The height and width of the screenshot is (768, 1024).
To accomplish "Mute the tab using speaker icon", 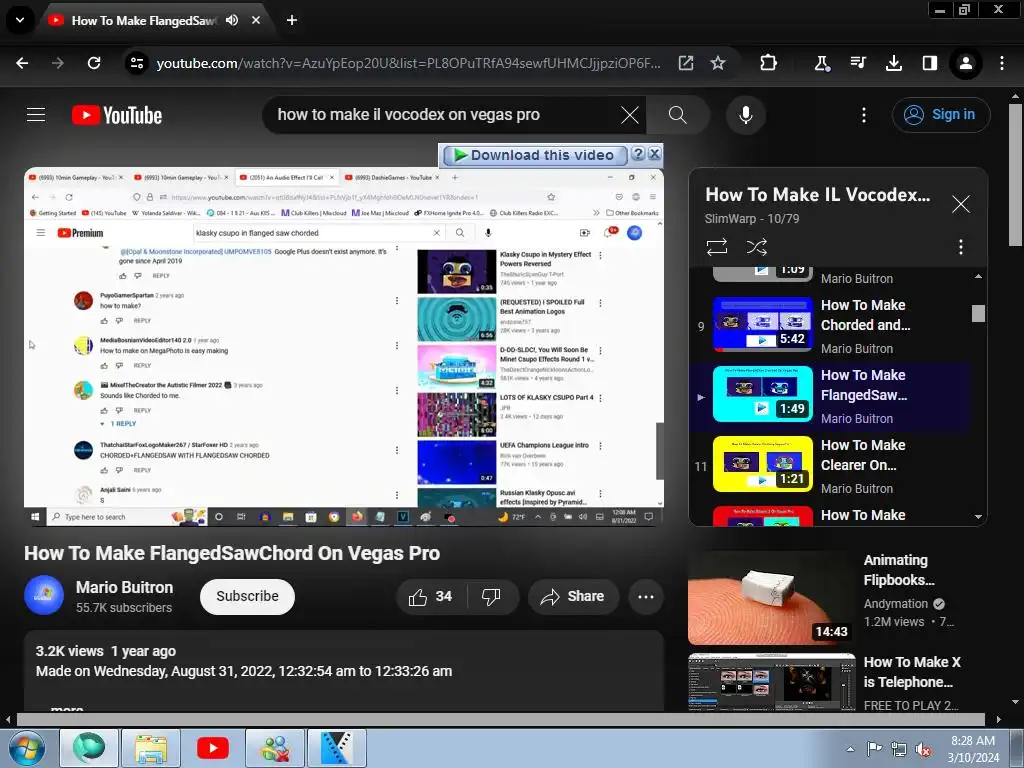I will point(232,20).
